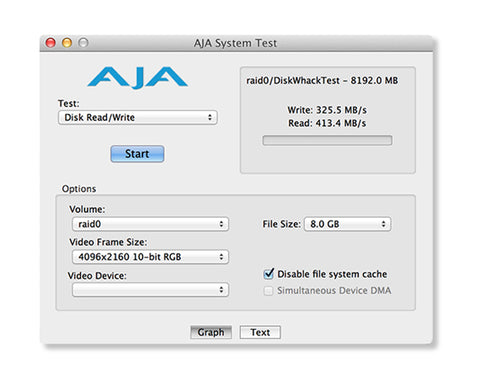Image resolution: width=480 pixels, height=387 pixels.
Task: Click the Video Frame Size label
Action: [x=108, y=242]
